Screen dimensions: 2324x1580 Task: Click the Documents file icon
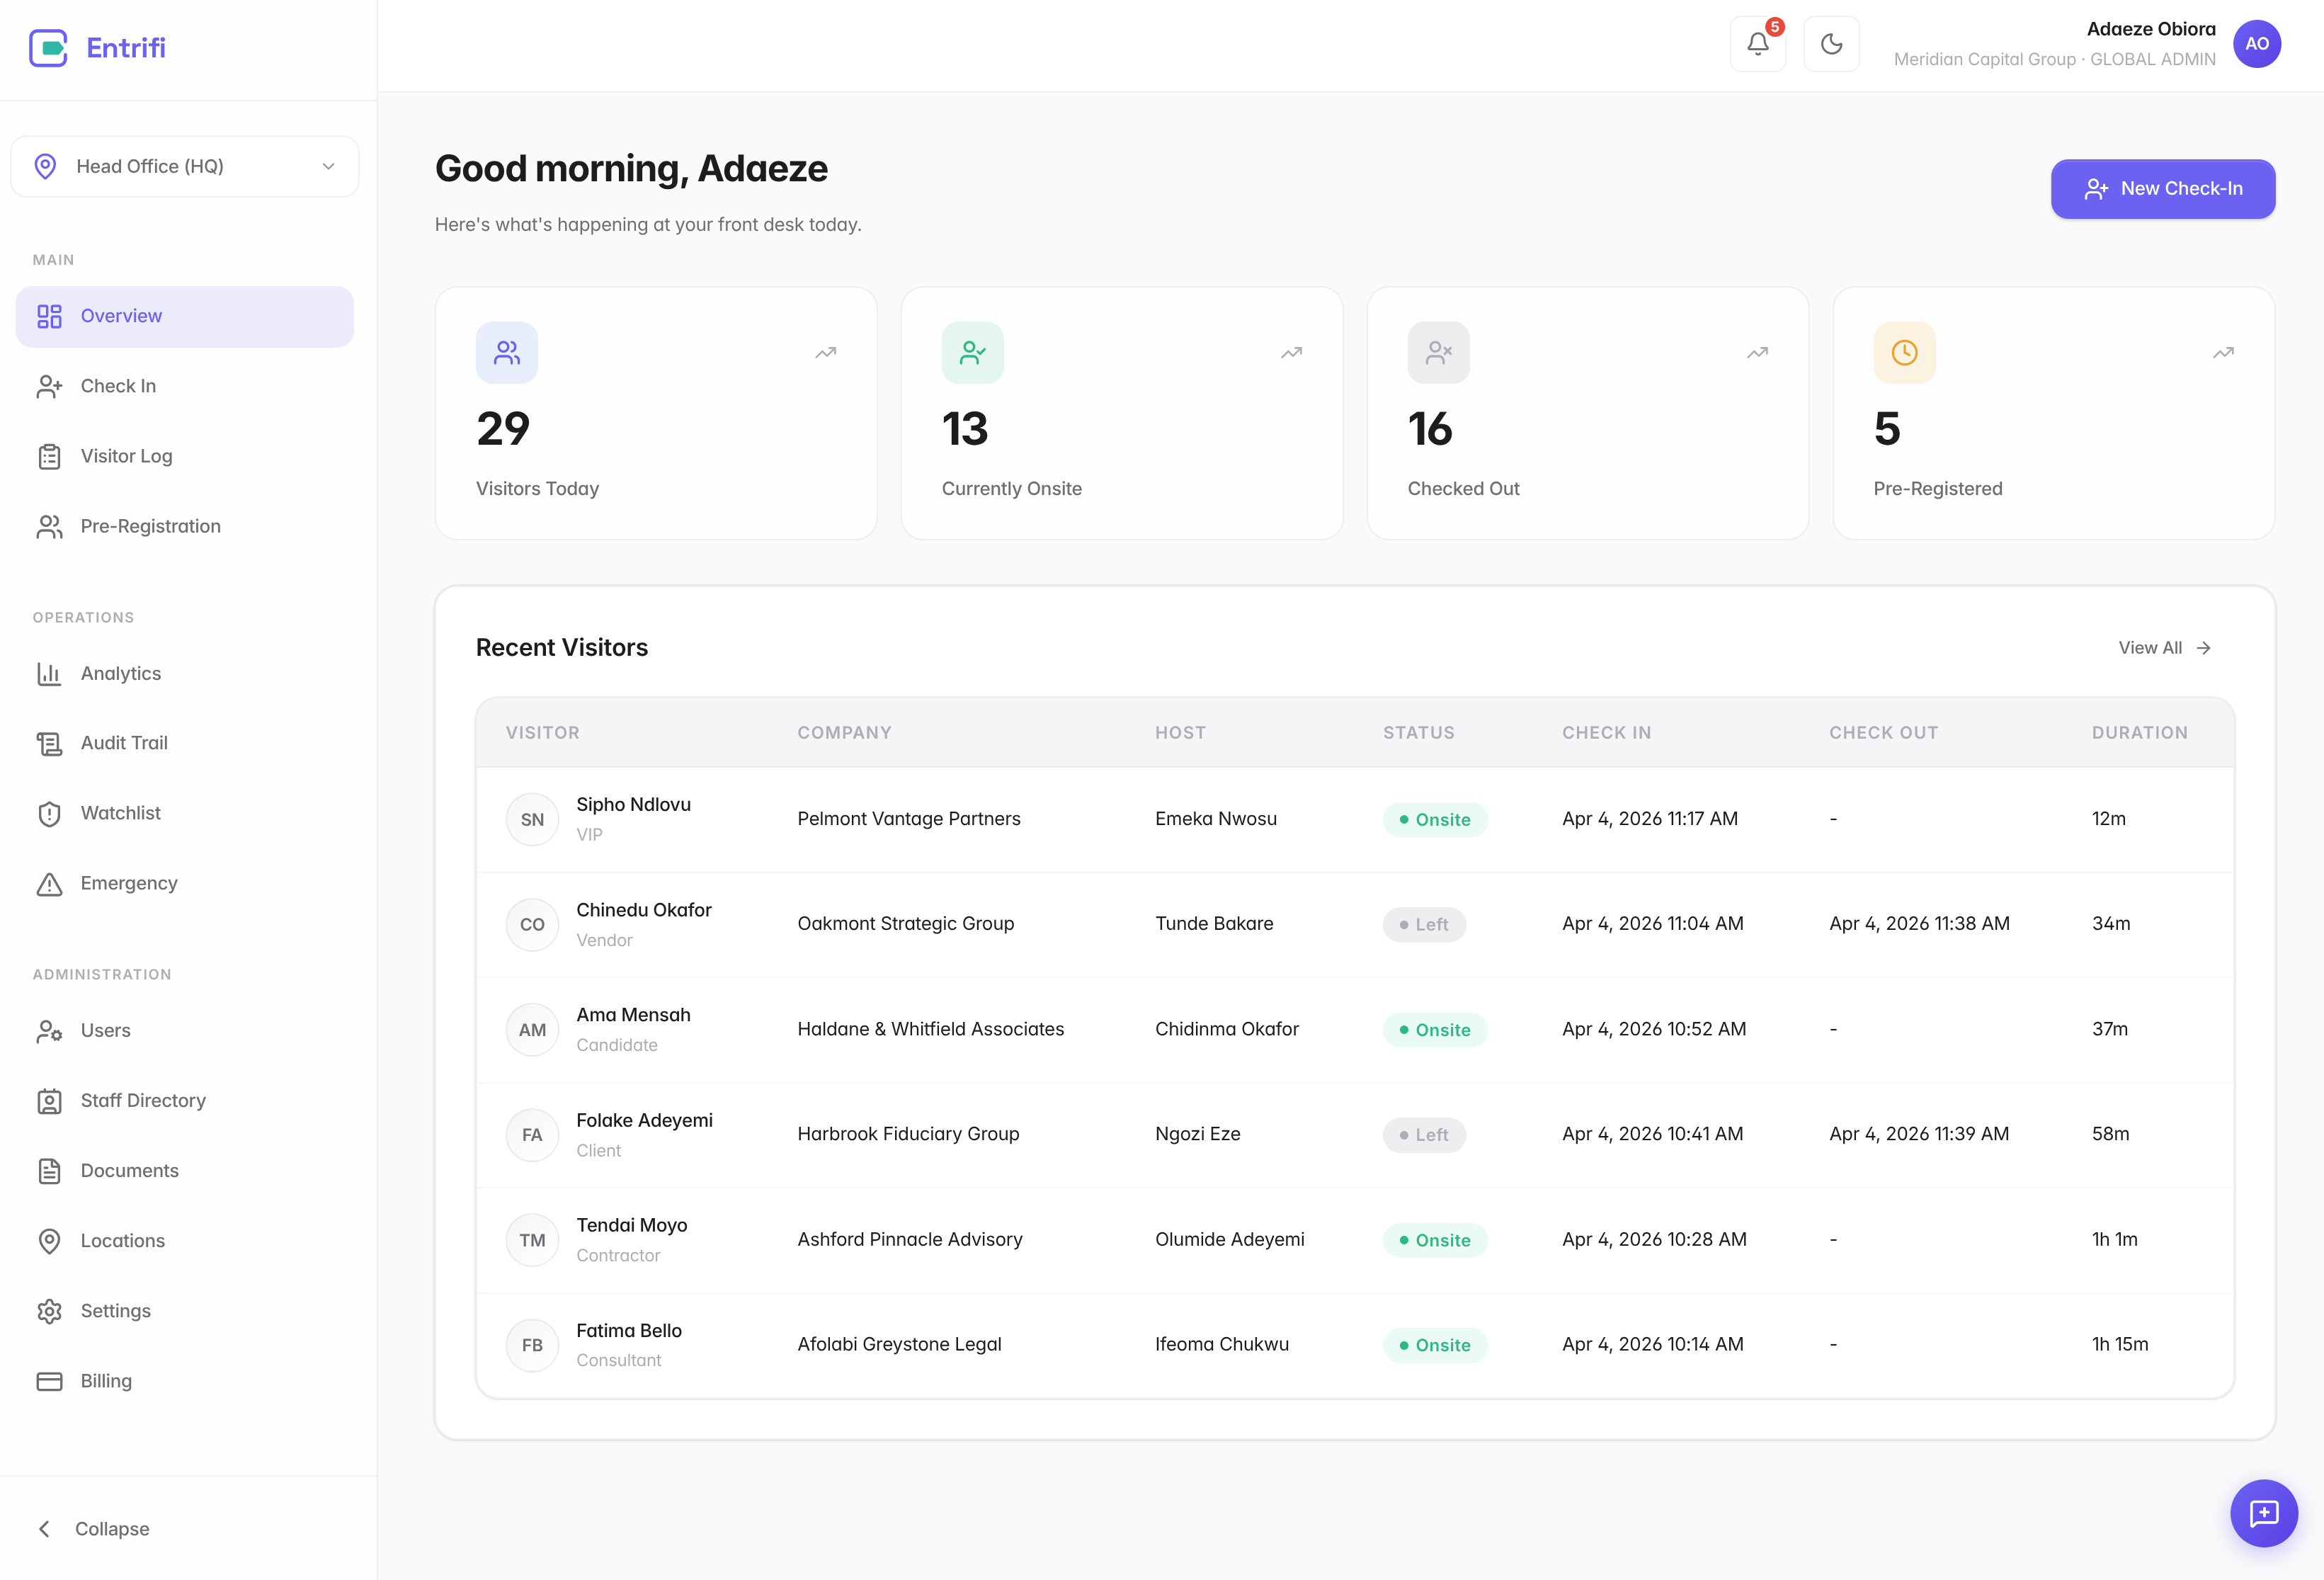49,1171
